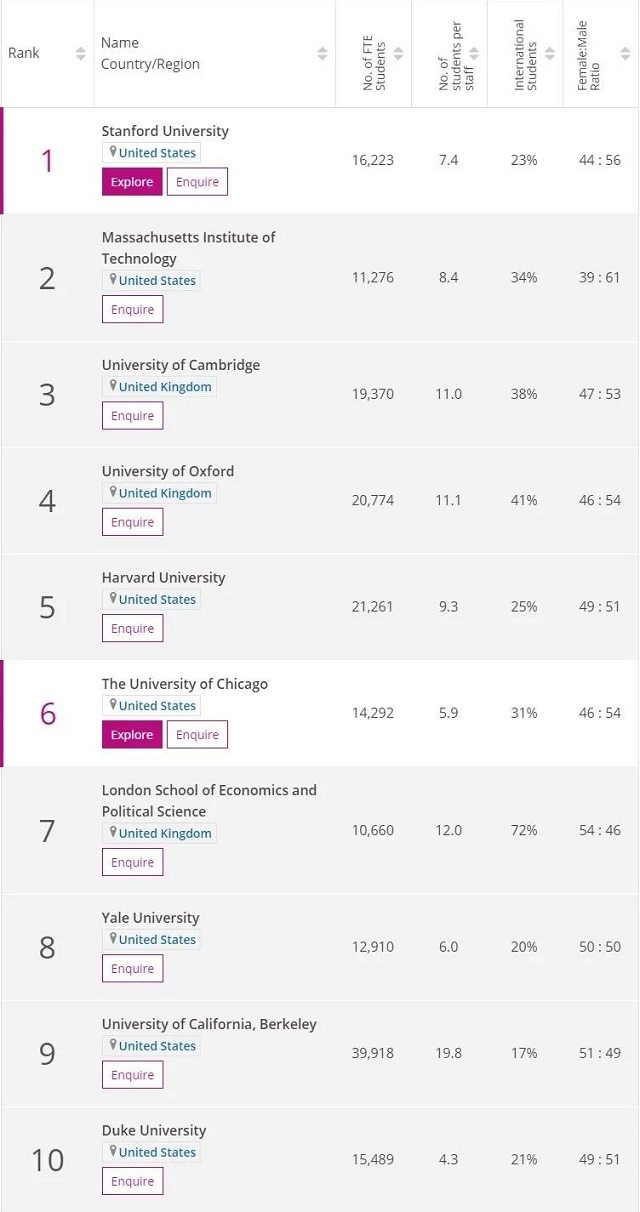Click Enquire under Massachusetts Institute of Technology
The height and width of the screenshot is (1212, 640).
pyautogui.click(x=132, y=309)
